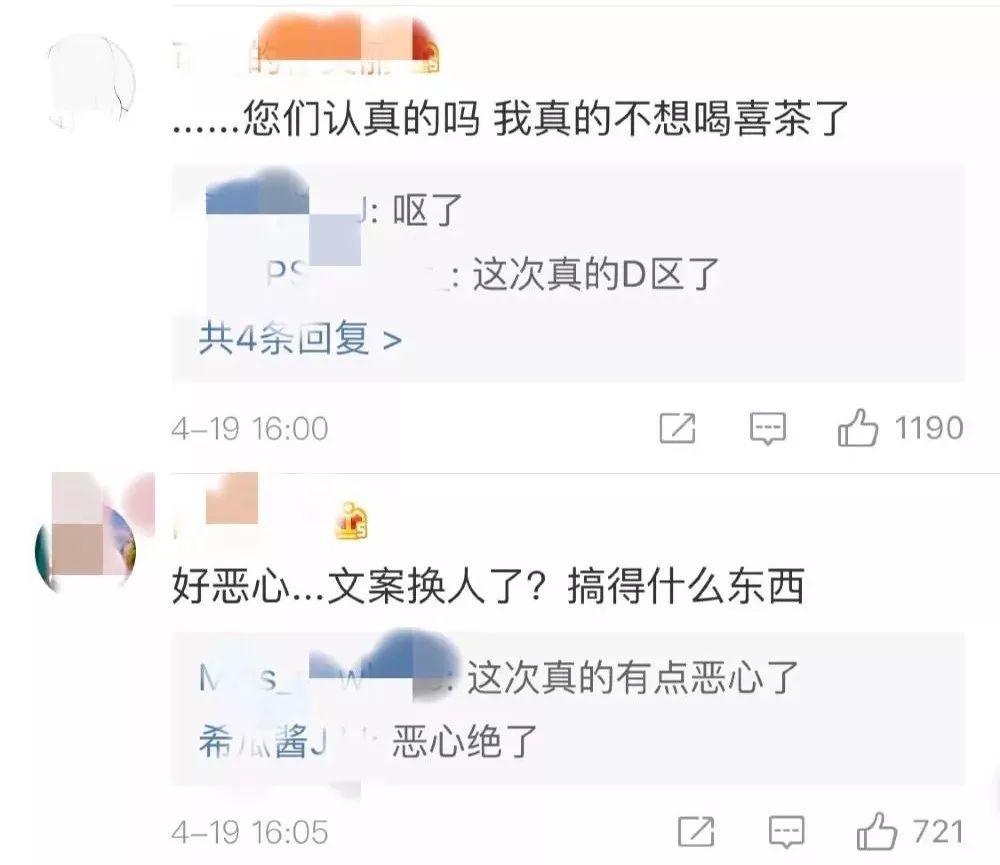Expand 共4条回复 replies
The height and width of the screenshot is (865, 1000).
(300, 339)
